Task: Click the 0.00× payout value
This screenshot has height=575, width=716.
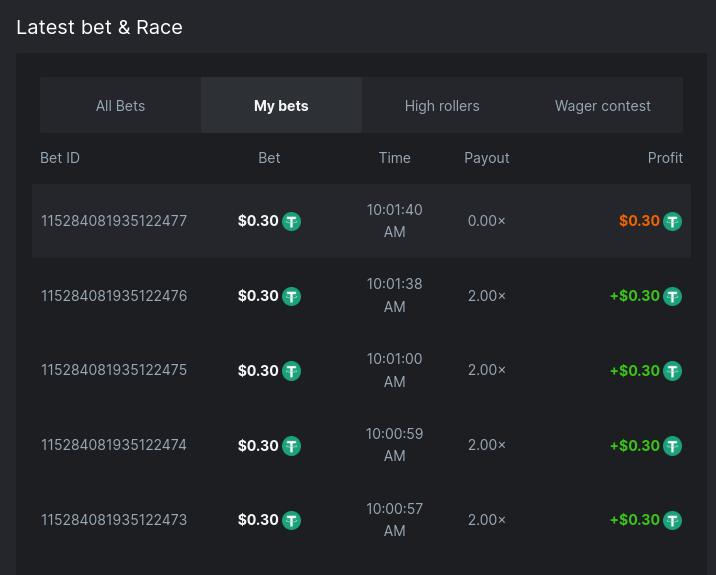Action: [x=487, y=221]
